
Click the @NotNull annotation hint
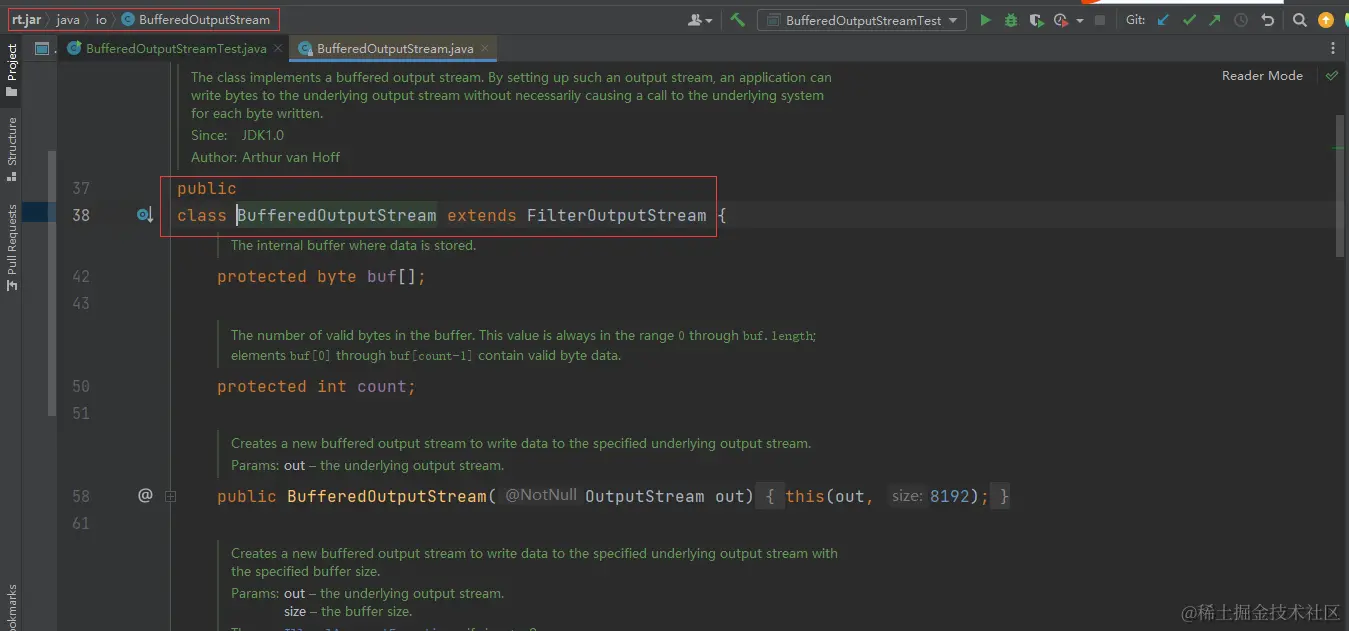point(541,495)
